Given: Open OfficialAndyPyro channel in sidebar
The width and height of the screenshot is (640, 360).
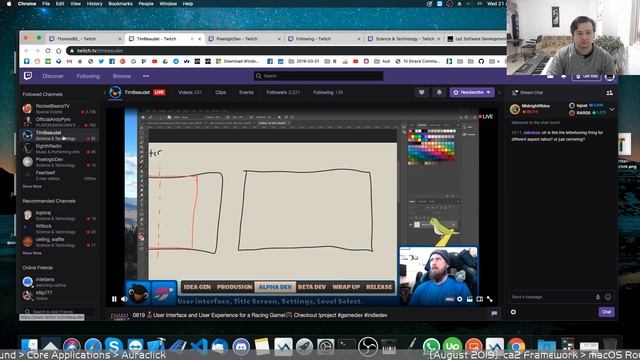Looking at the screenshot, I should [x=59, y=122].
